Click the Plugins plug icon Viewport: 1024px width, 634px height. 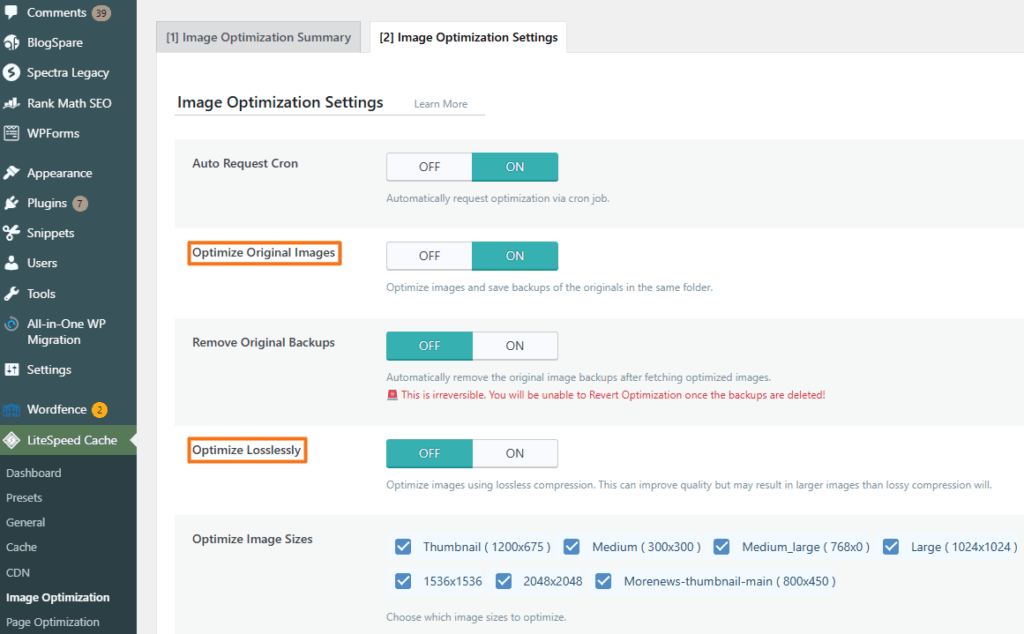11,203
